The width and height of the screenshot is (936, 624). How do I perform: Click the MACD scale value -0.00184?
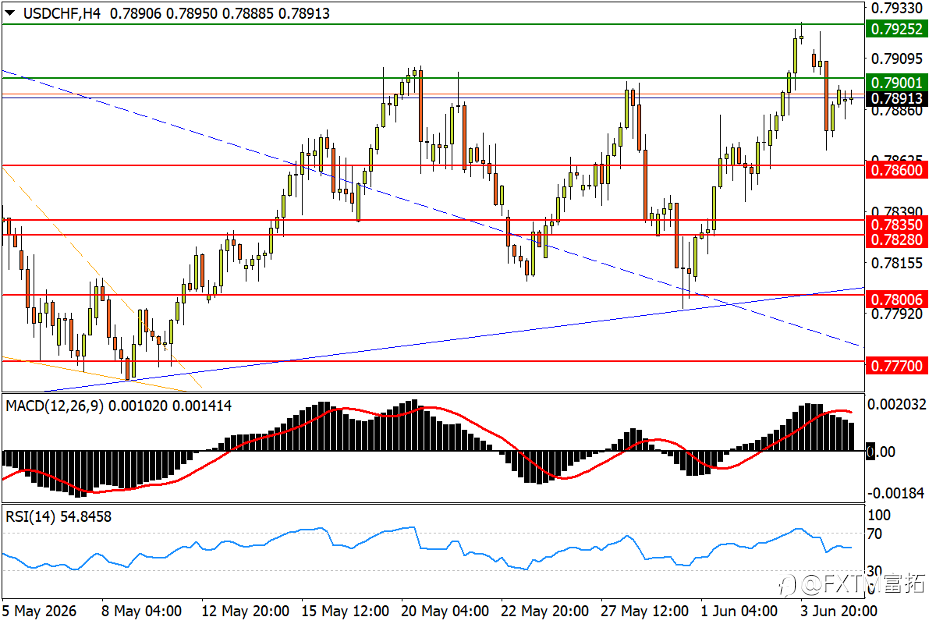(897, 493)
